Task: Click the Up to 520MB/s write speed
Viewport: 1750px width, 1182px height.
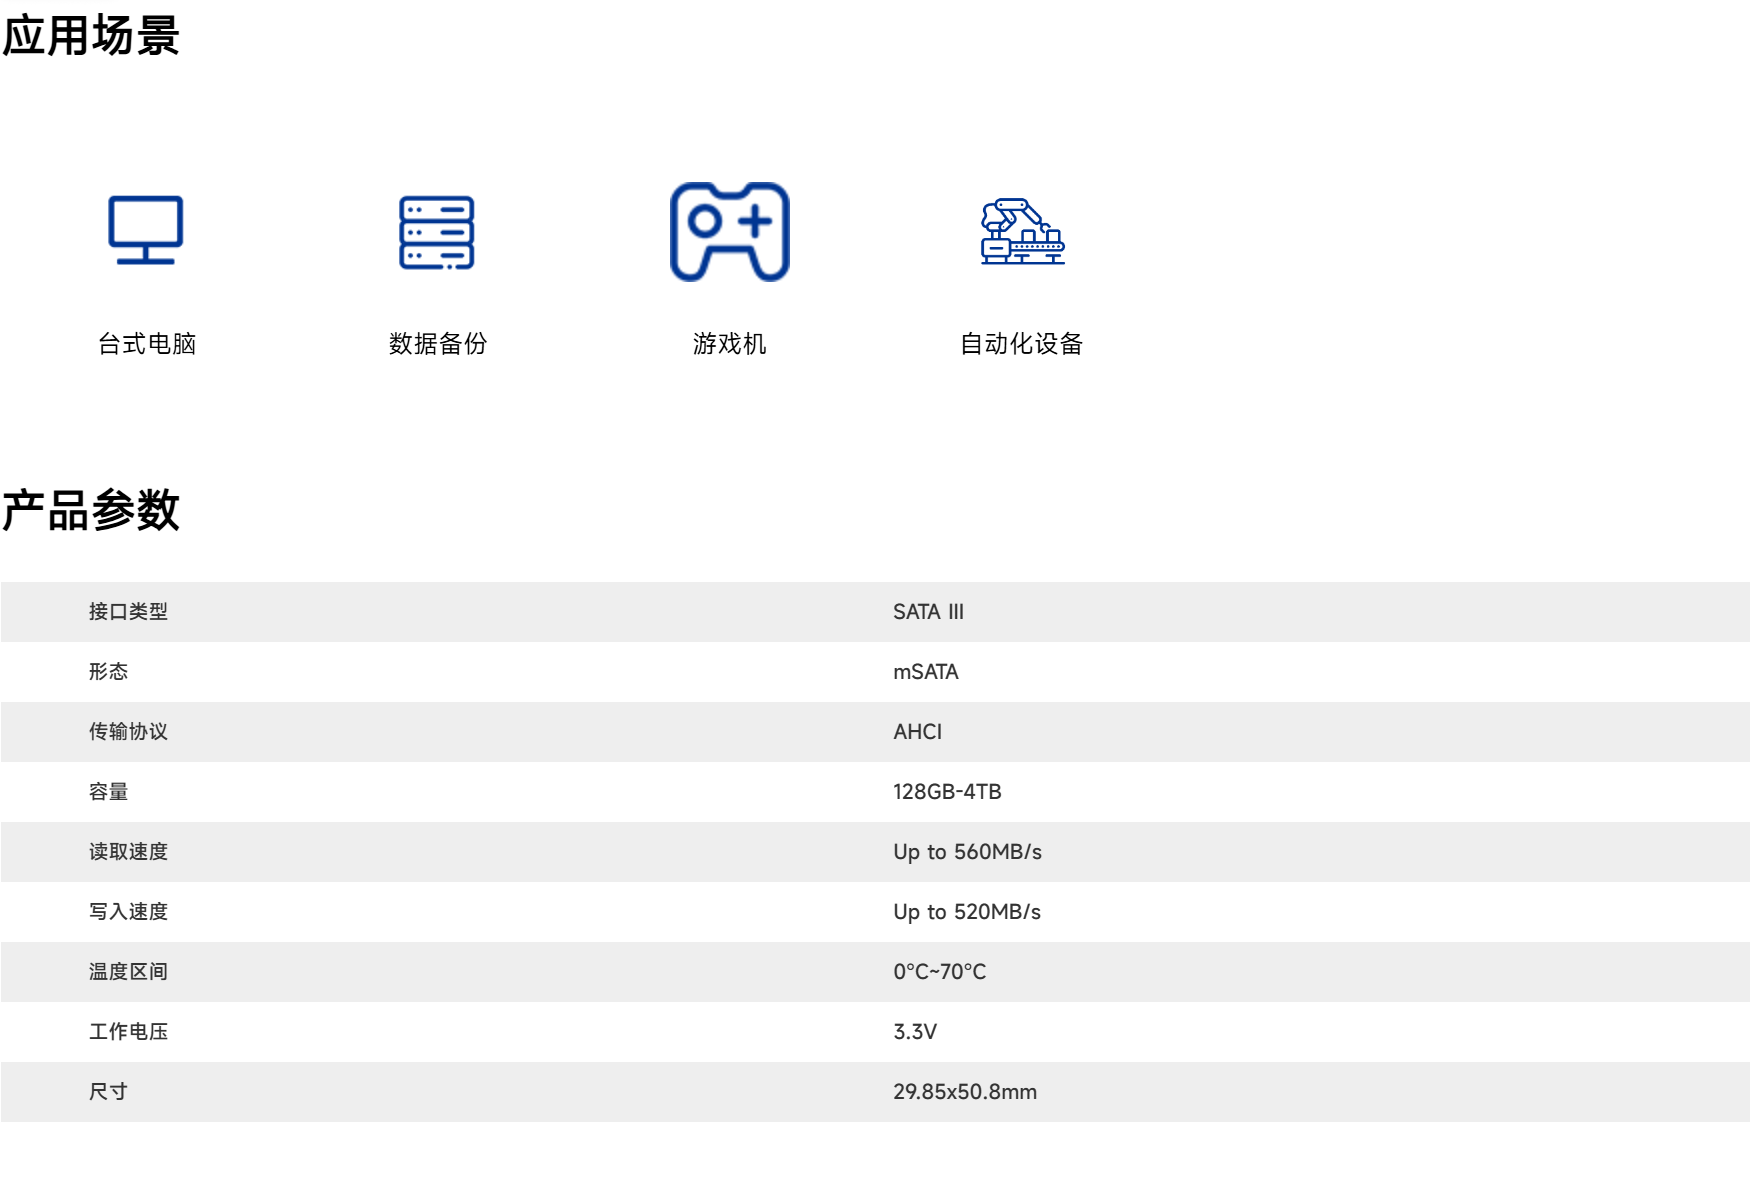Action: [x=966, y=912]
